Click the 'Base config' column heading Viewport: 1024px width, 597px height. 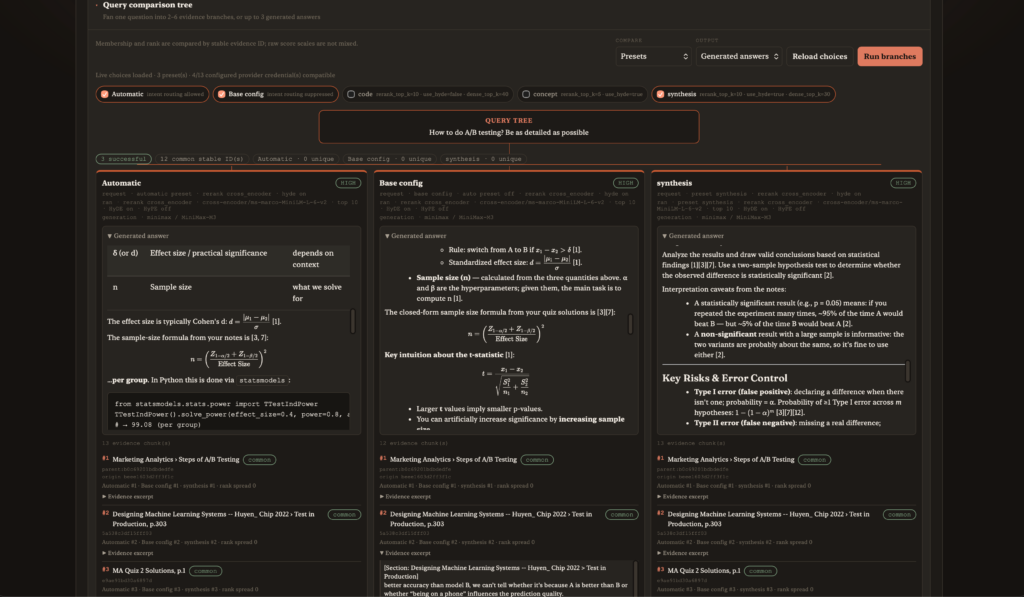(401, 183)
